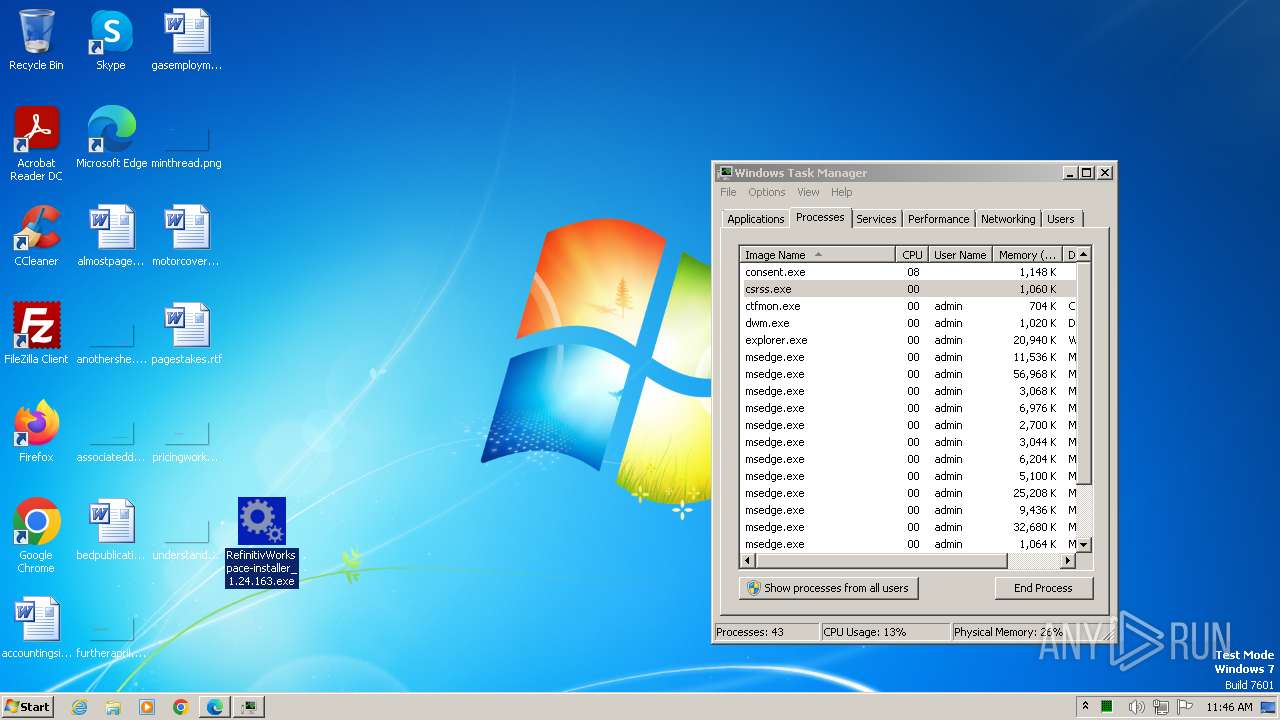Viewport: 1280px width, 720px height.
Task: Sort processes by Image Name column
Action: (x=817, y=255)
